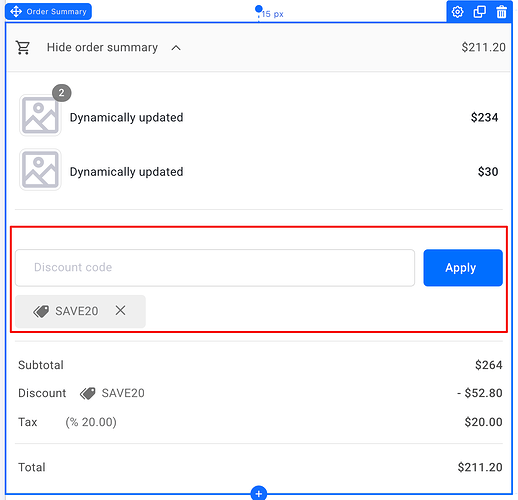
Task: Click the tag icon beside Discount row
Action: point(88,393)
